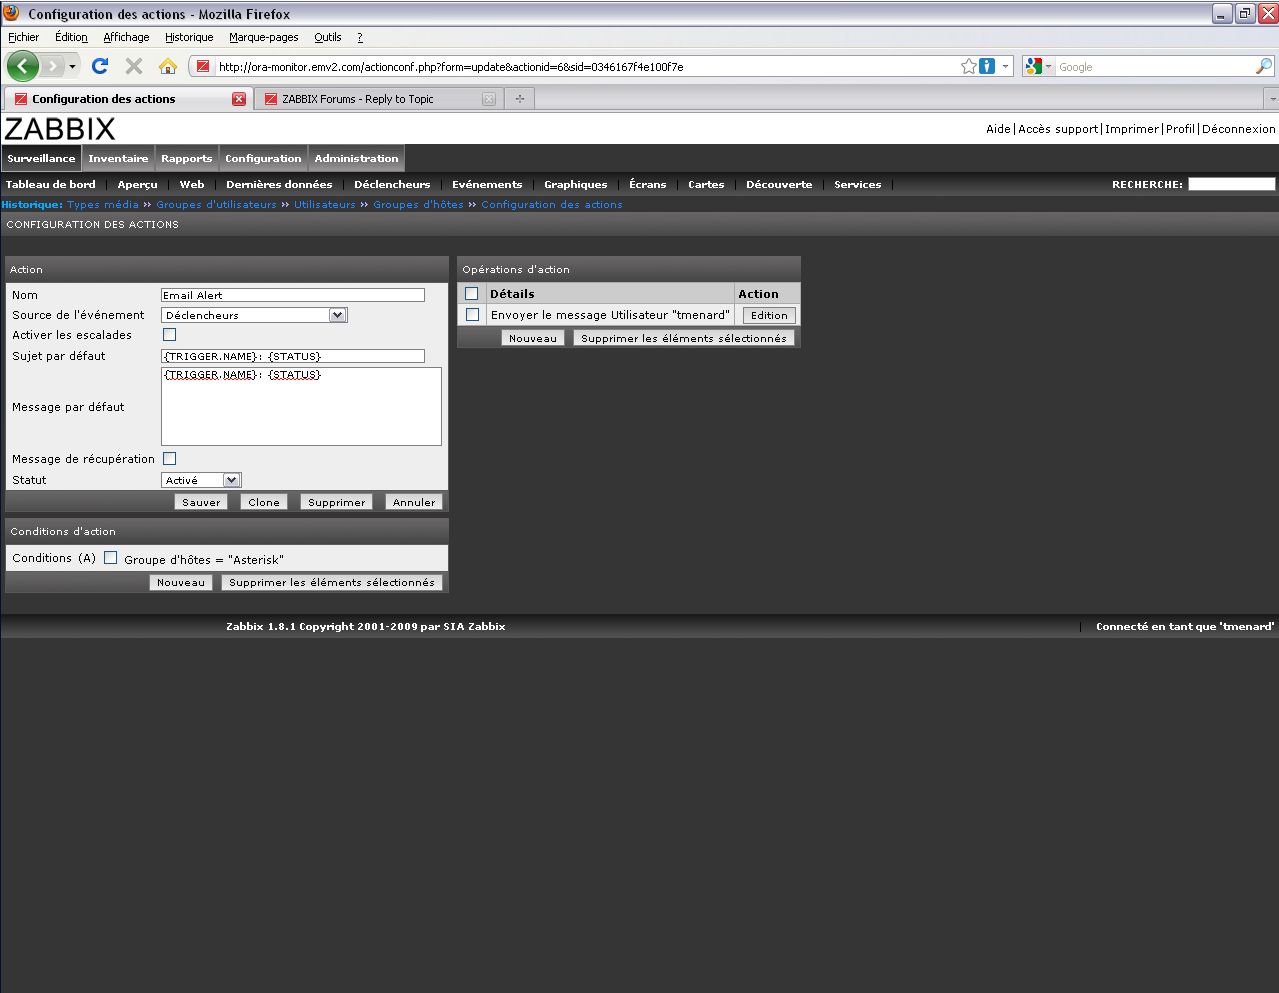Go to Déclencheurs submenu

(x=392, y=184)
